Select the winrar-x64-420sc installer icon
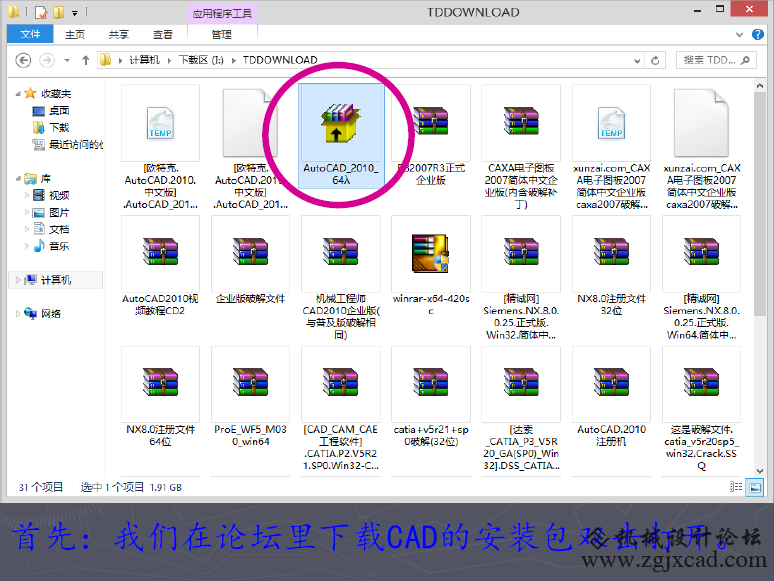The image size is (774, 581). pos(430,253)
